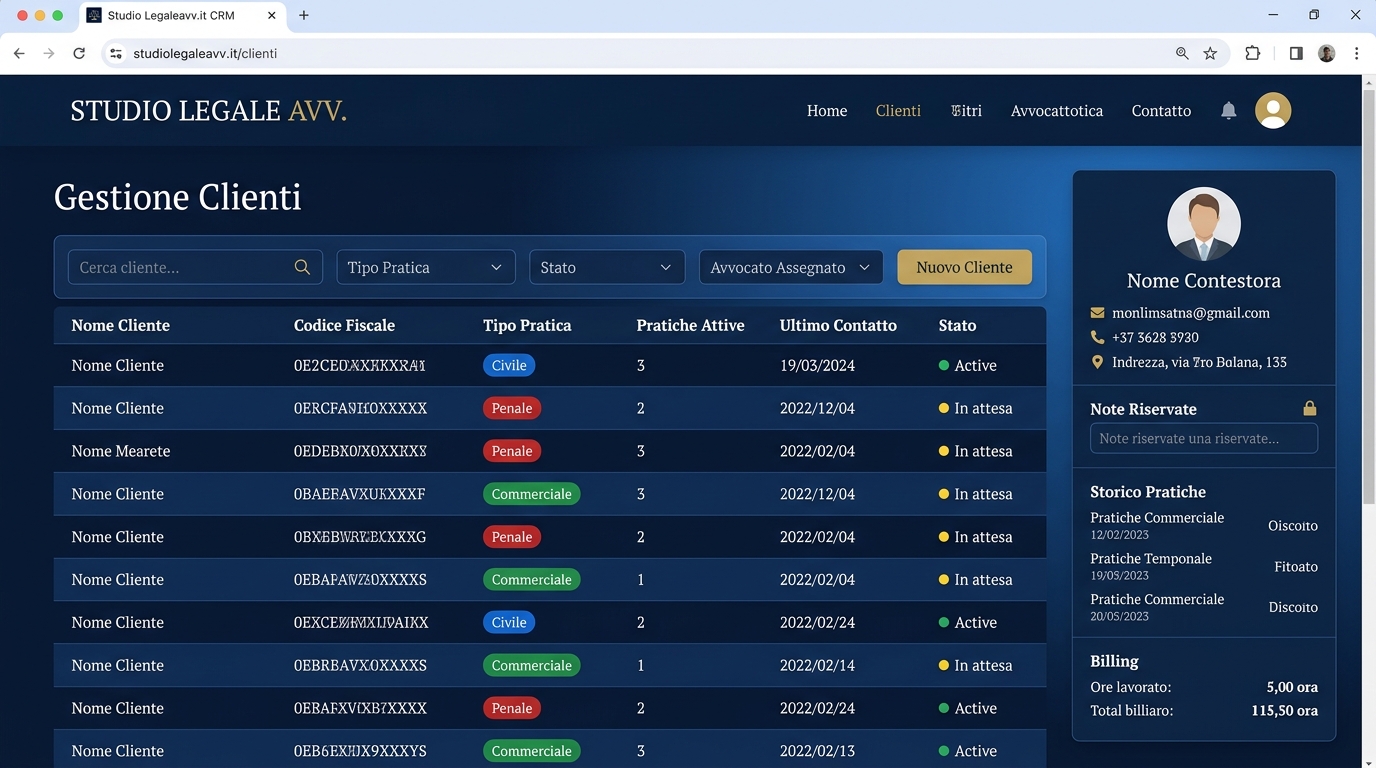Click the Note riservate input field

click(1203, 438)
